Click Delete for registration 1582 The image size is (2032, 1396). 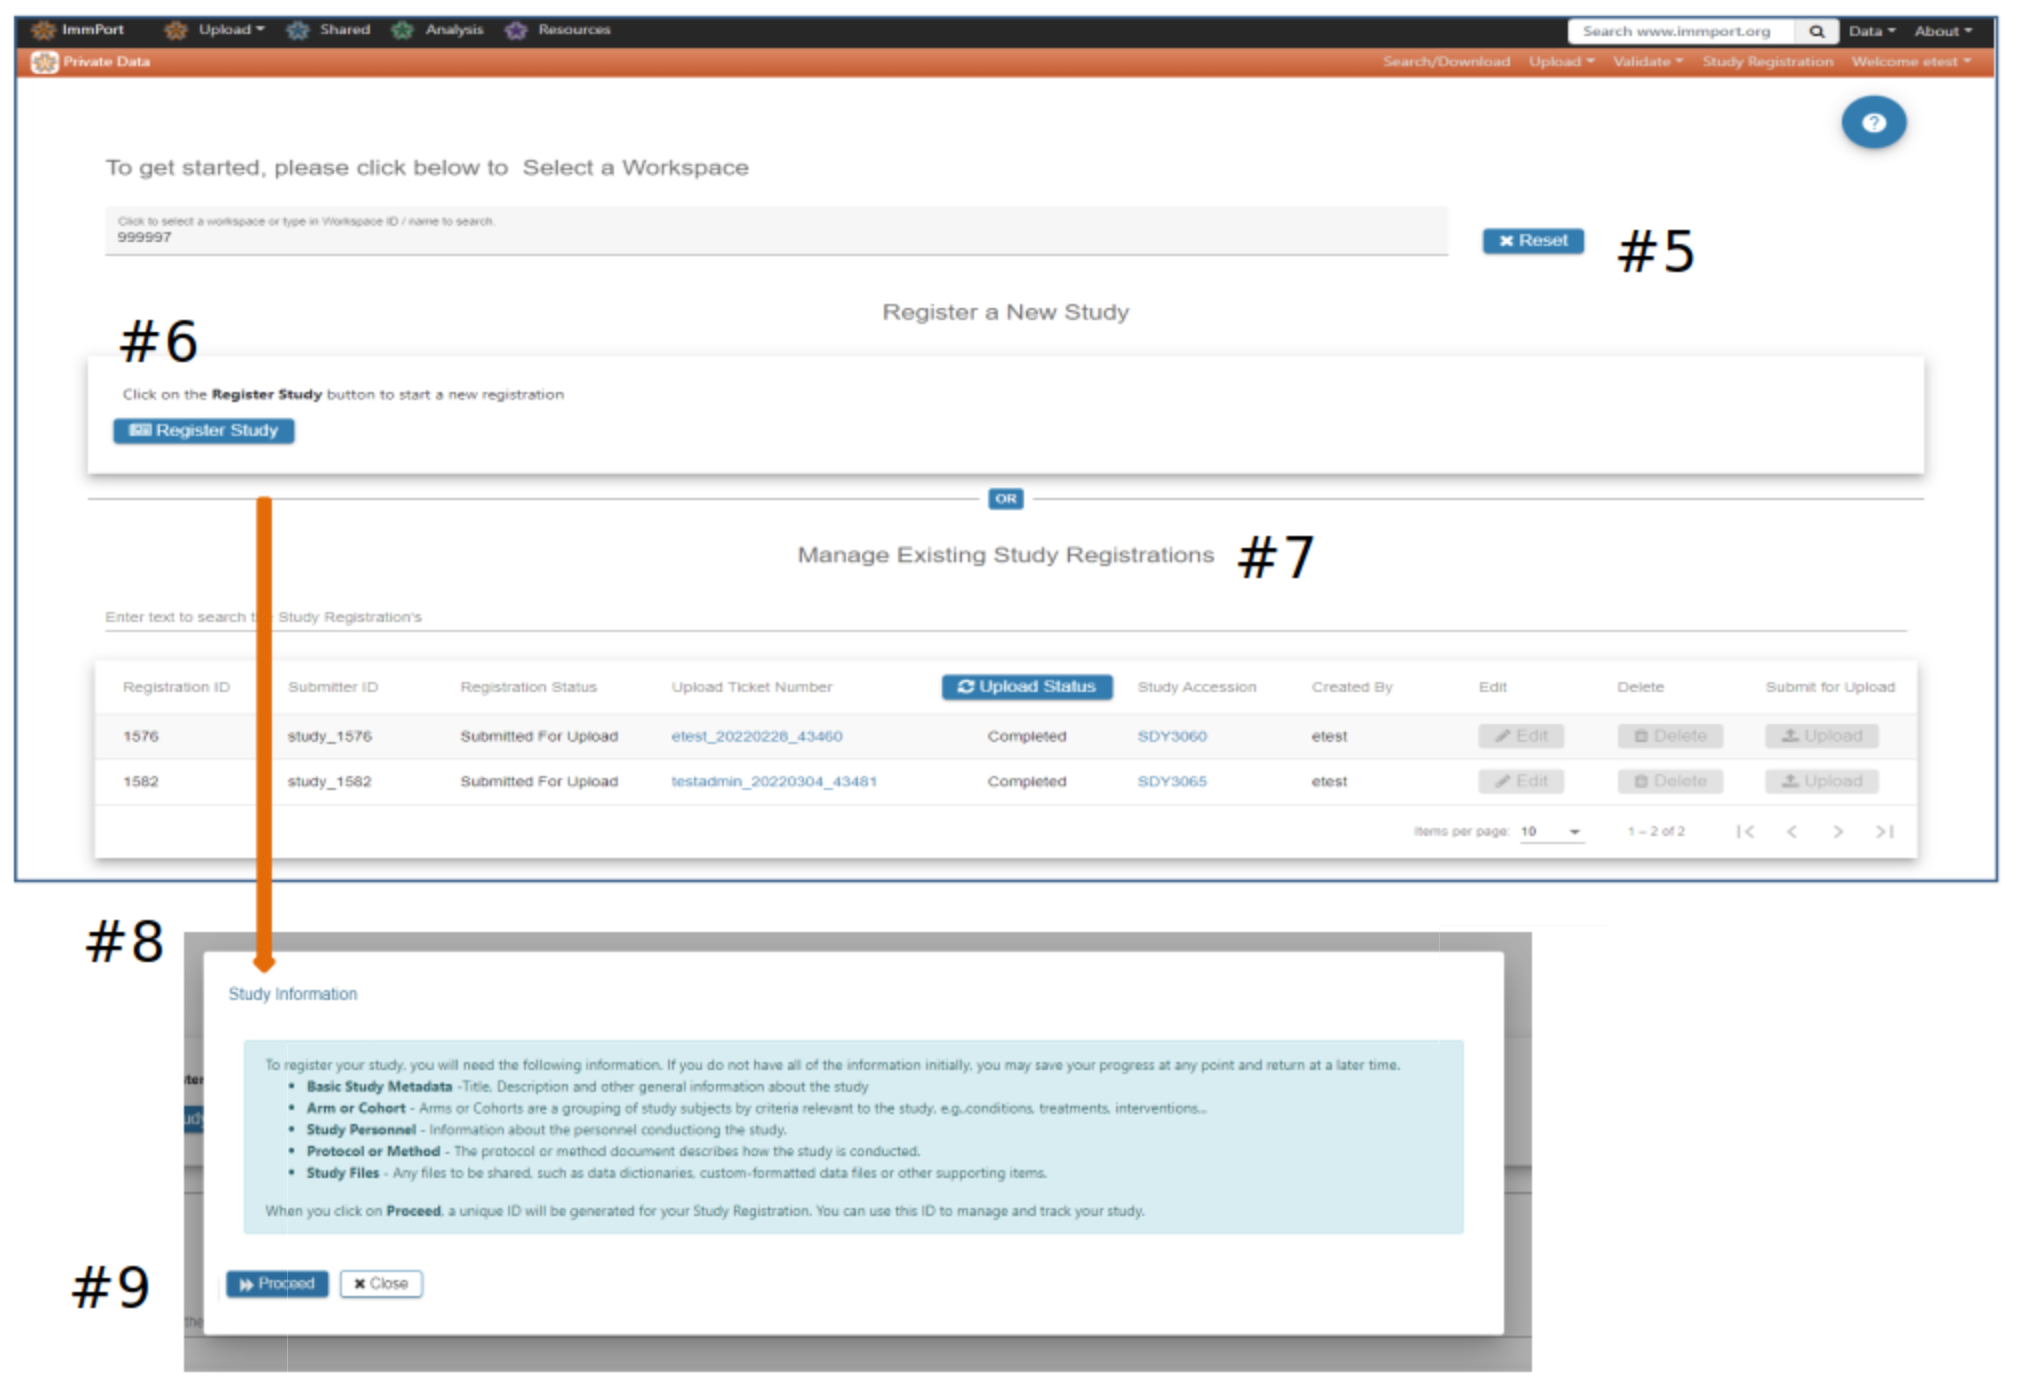(x=1670, y=781)
